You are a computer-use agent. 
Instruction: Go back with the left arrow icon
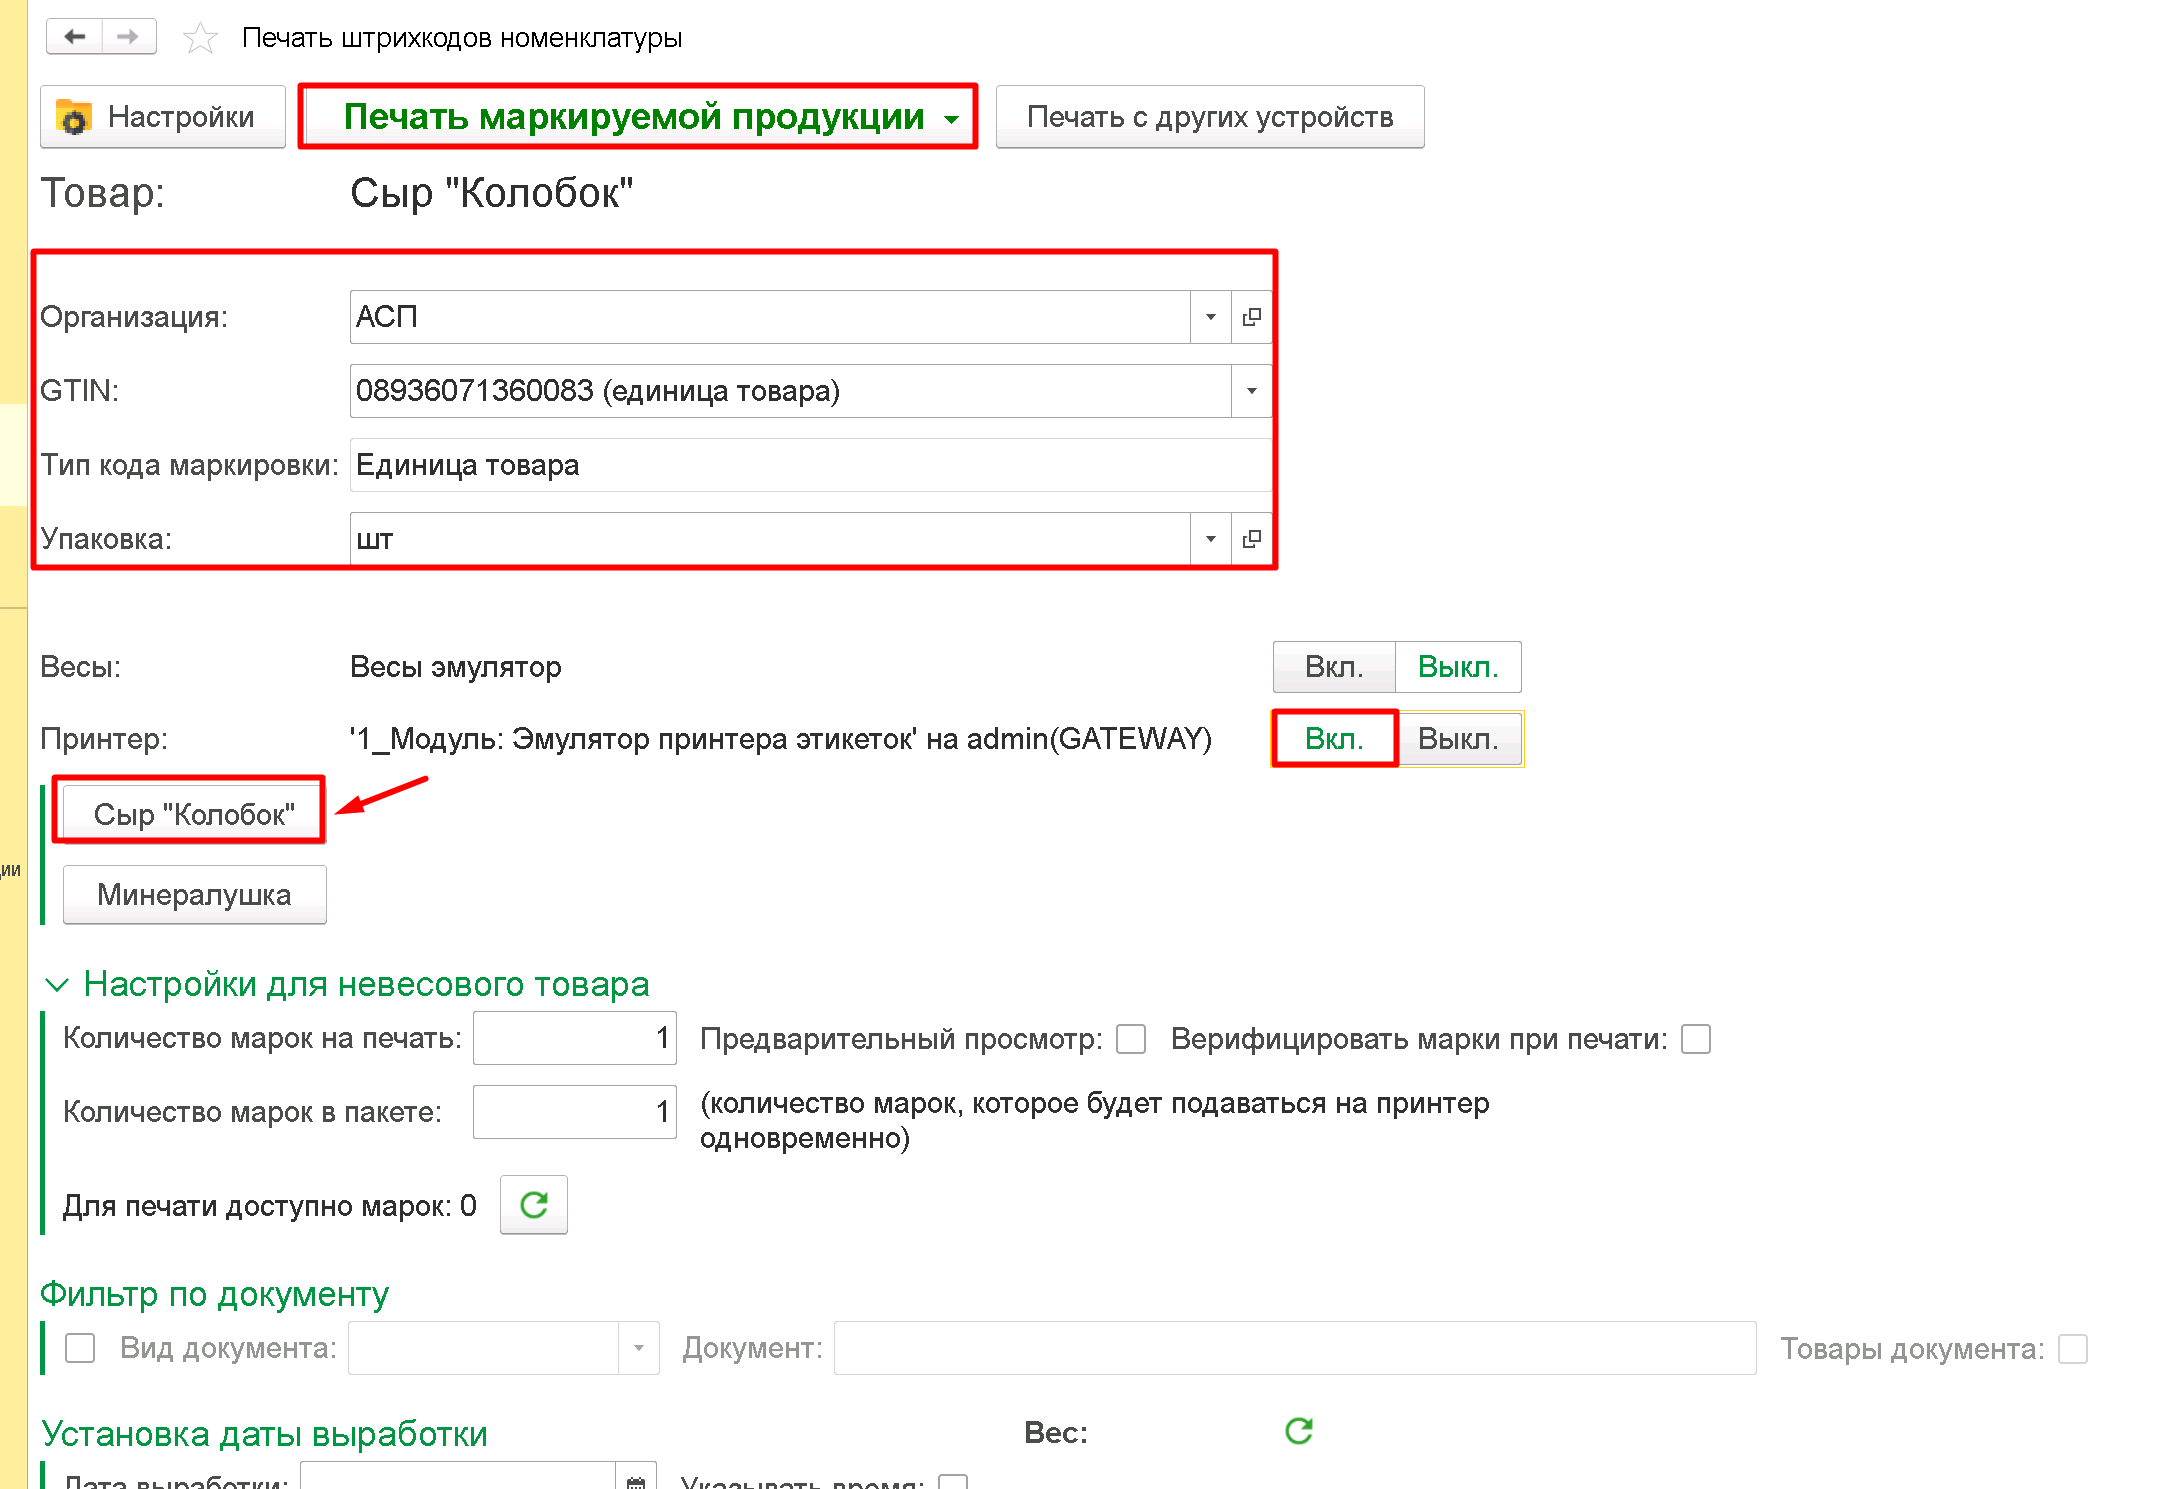(74, 37)
